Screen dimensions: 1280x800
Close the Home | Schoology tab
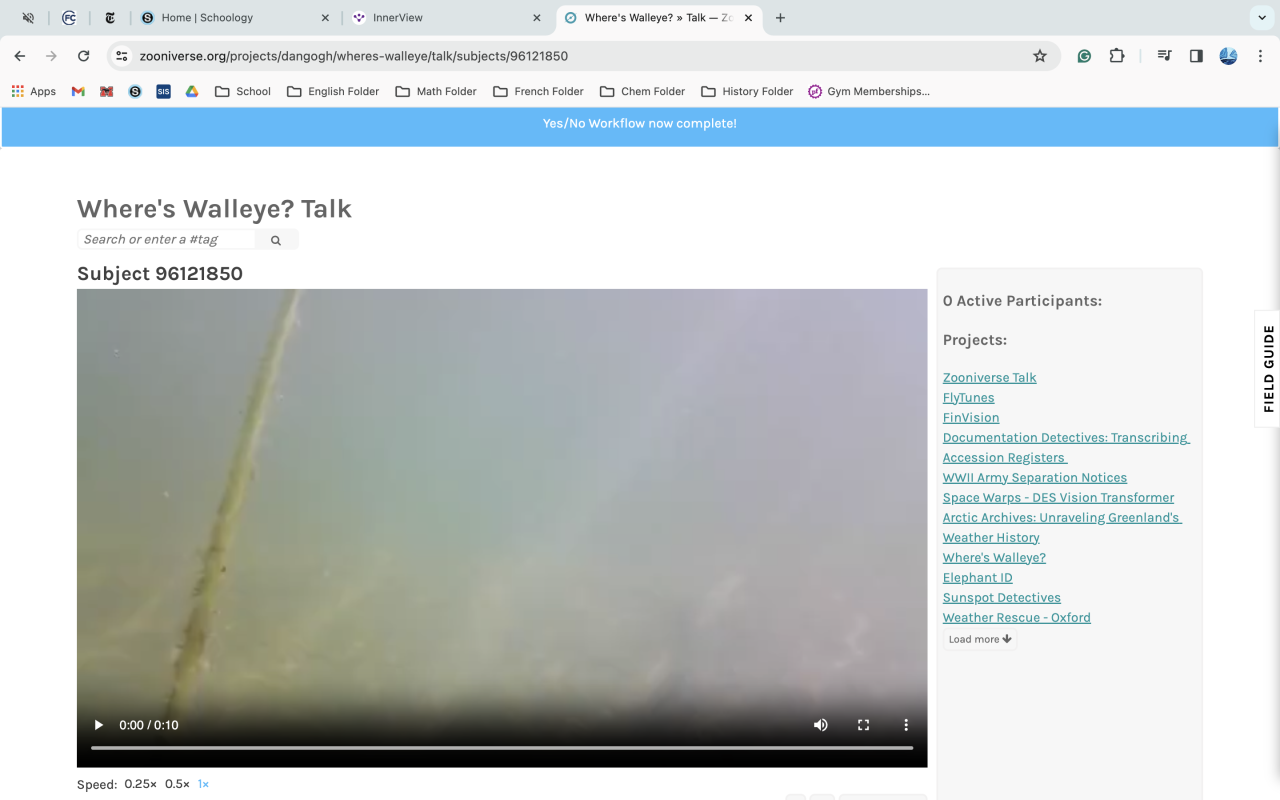(326, 18)
